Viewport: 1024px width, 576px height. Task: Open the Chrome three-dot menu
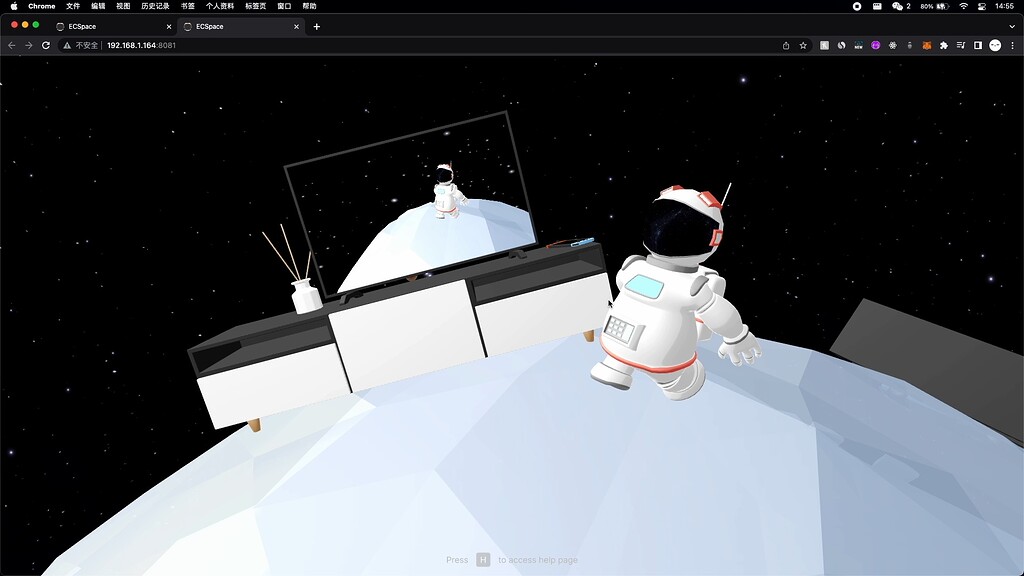coord(1012,45)
